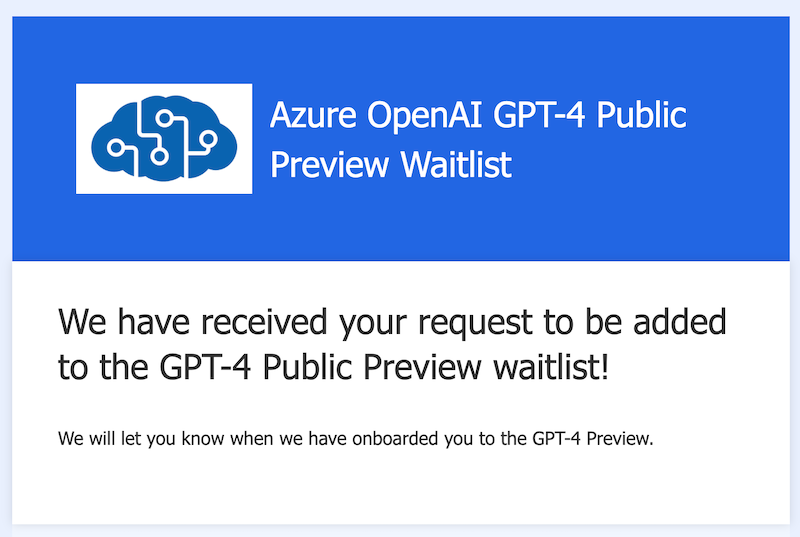Click the brain cloud logo icon
The height and width of the screenshot is (537, 800).
[164, 138]
